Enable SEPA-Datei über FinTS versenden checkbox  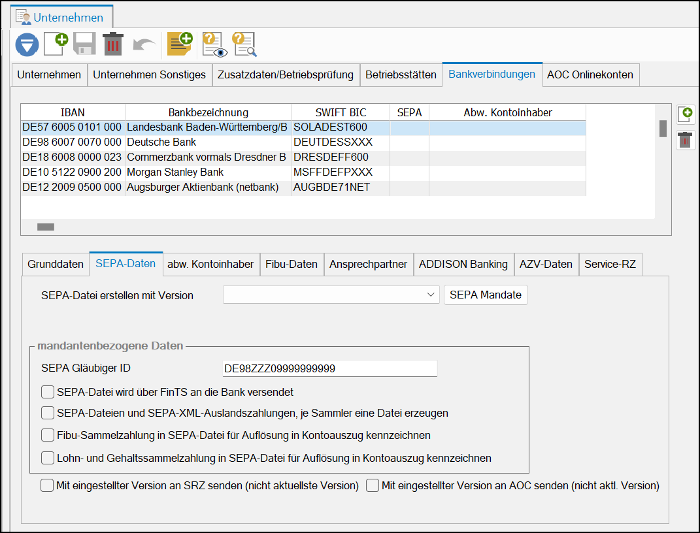click(x=47, y=392)
